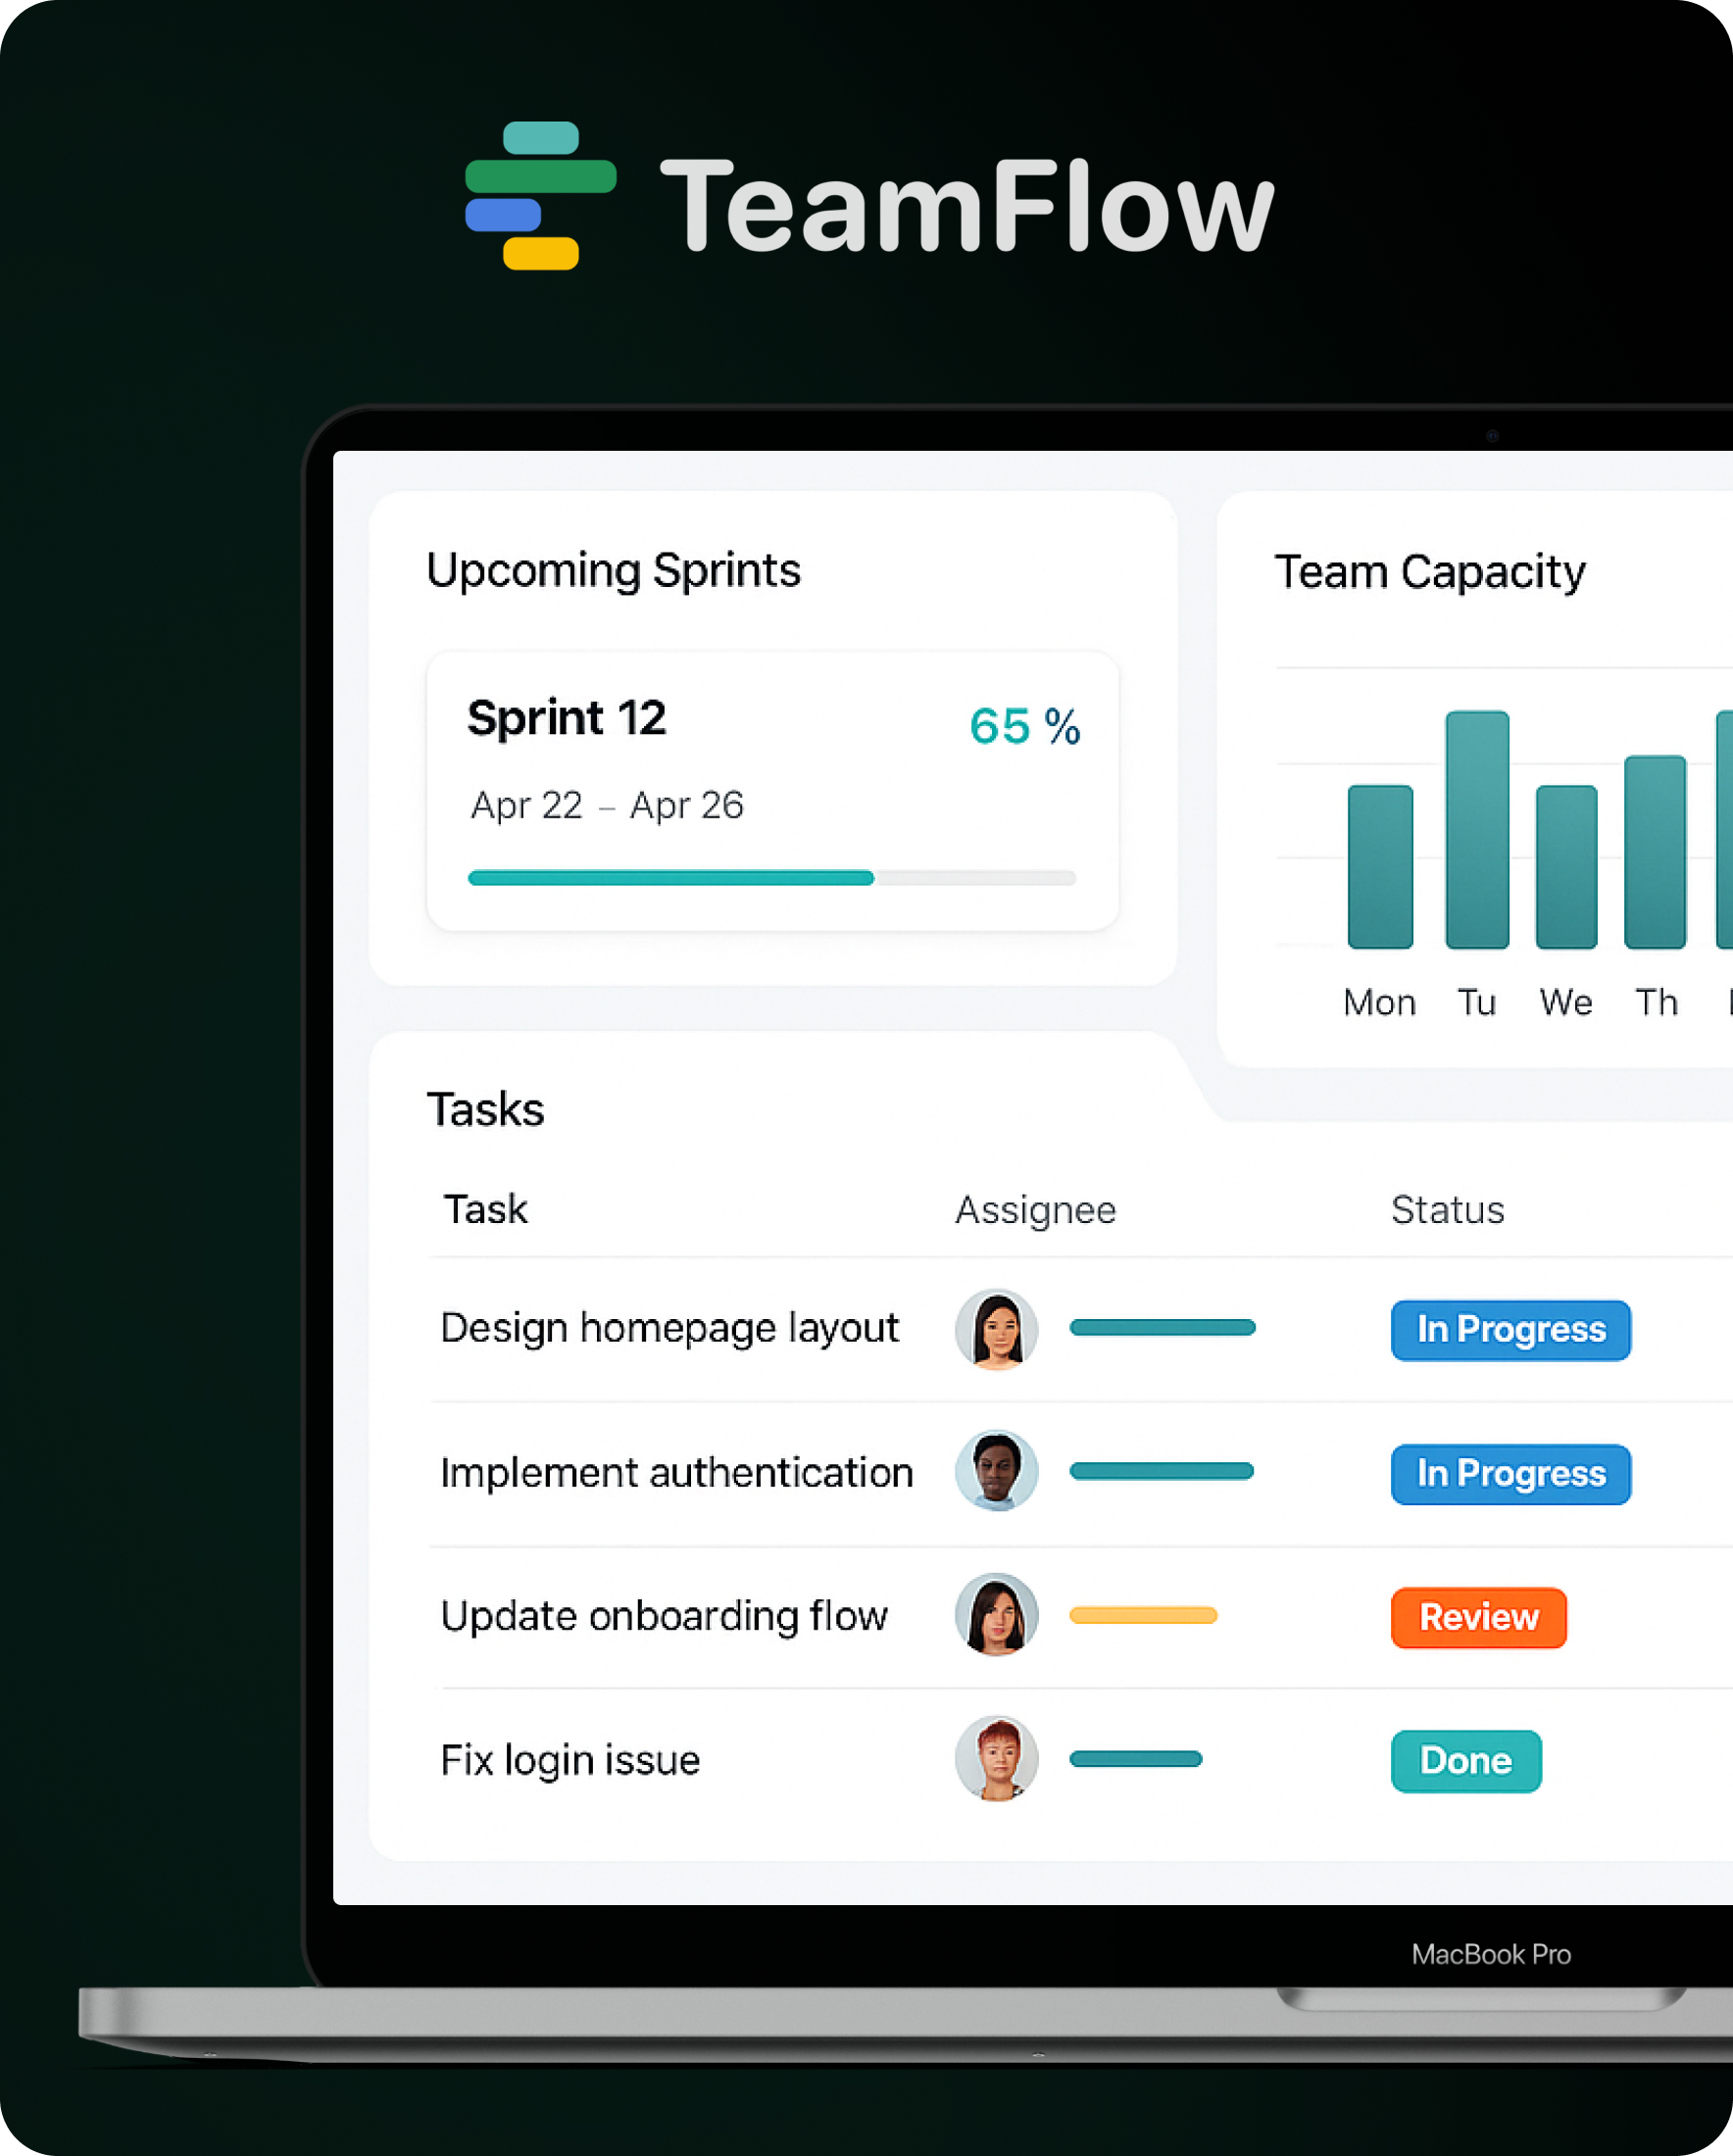Click In Progress badge for Design homepage layout

(1510, 1330)
